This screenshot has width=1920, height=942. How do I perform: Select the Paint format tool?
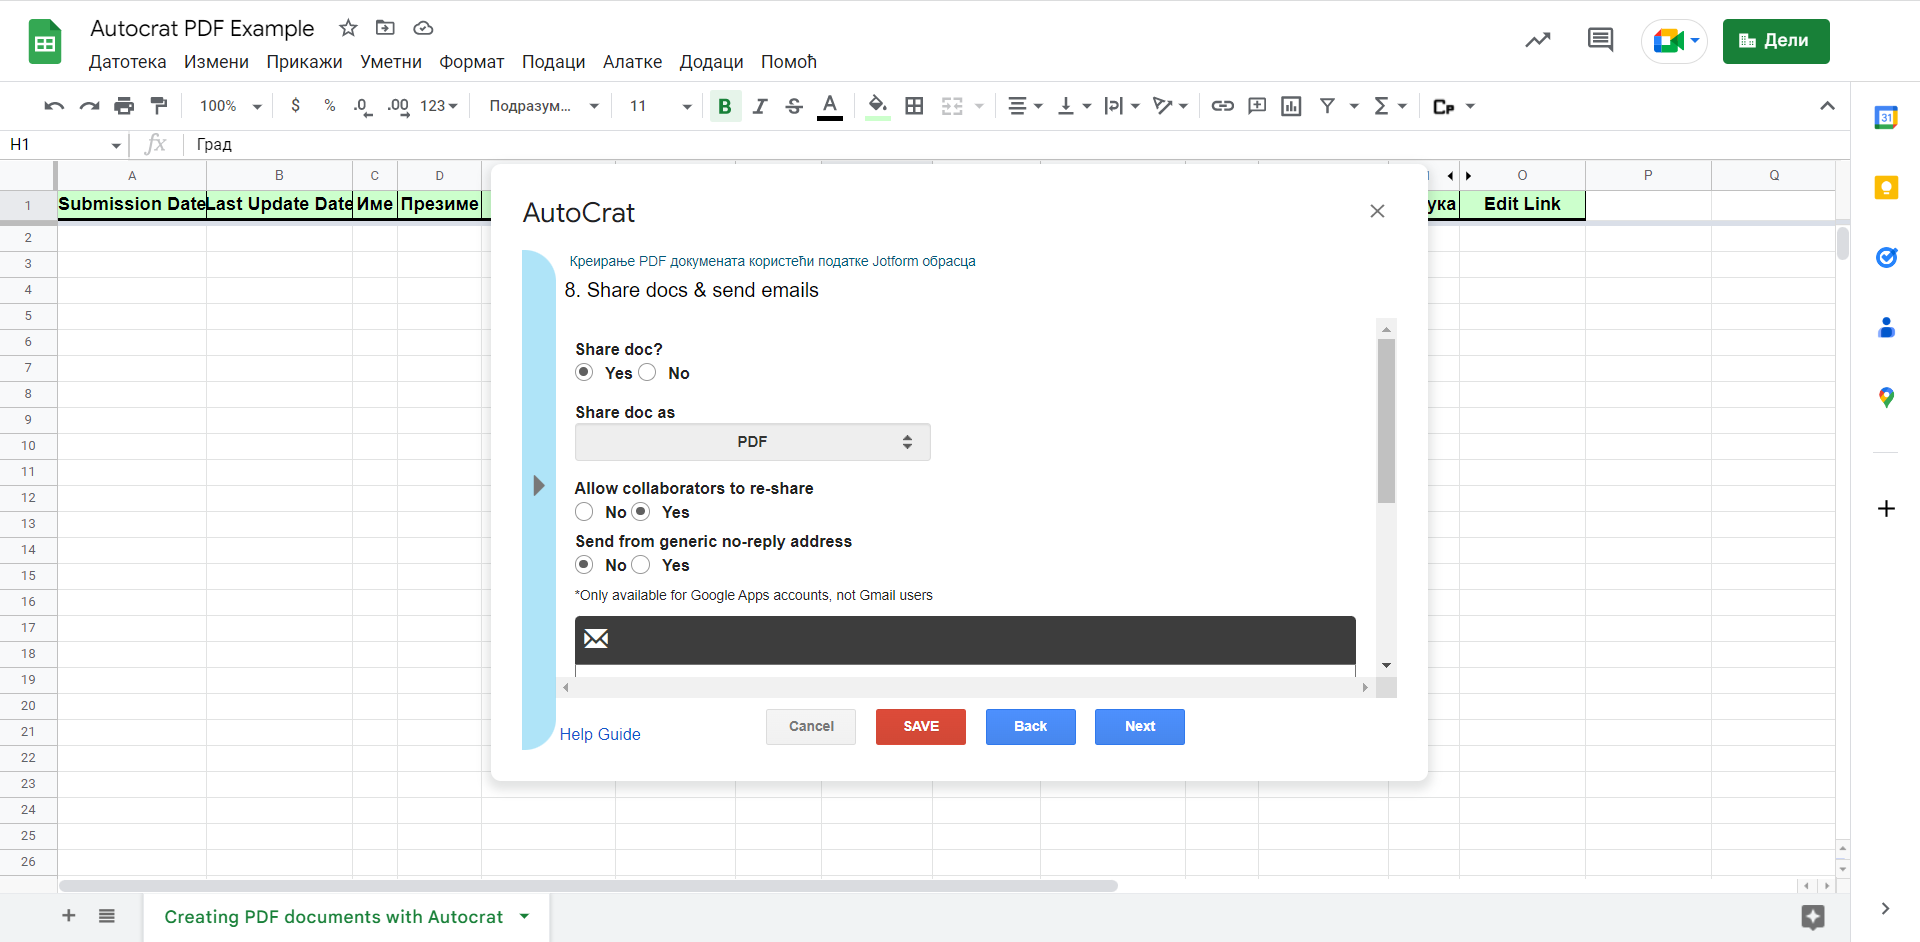pyautogui.click(x=159, y=106)
